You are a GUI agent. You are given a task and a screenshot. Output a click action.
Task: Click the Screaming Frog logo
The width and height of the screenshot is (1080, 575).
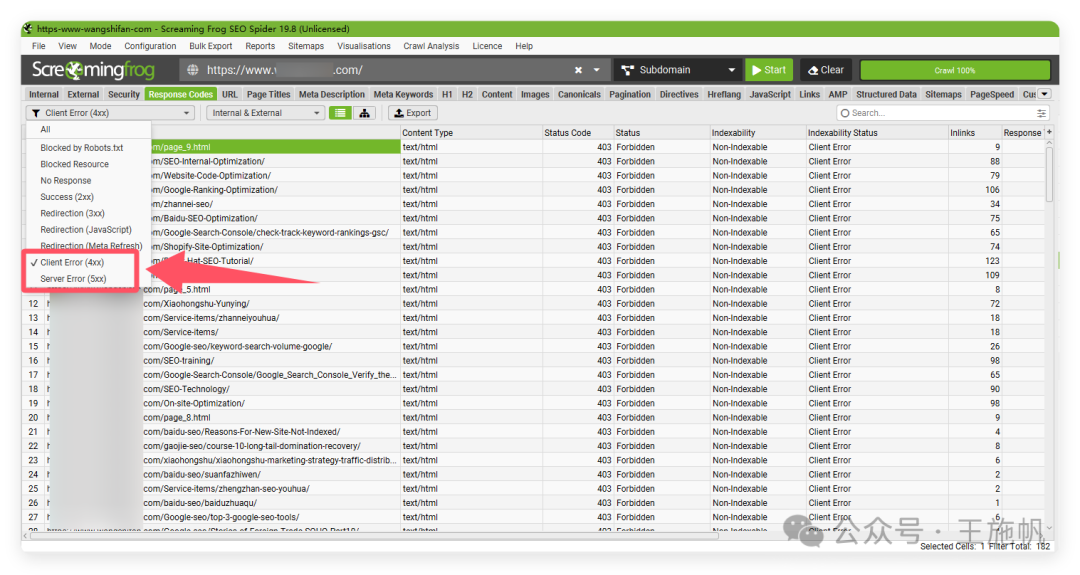pyautogui.click(x=93, y=70)
